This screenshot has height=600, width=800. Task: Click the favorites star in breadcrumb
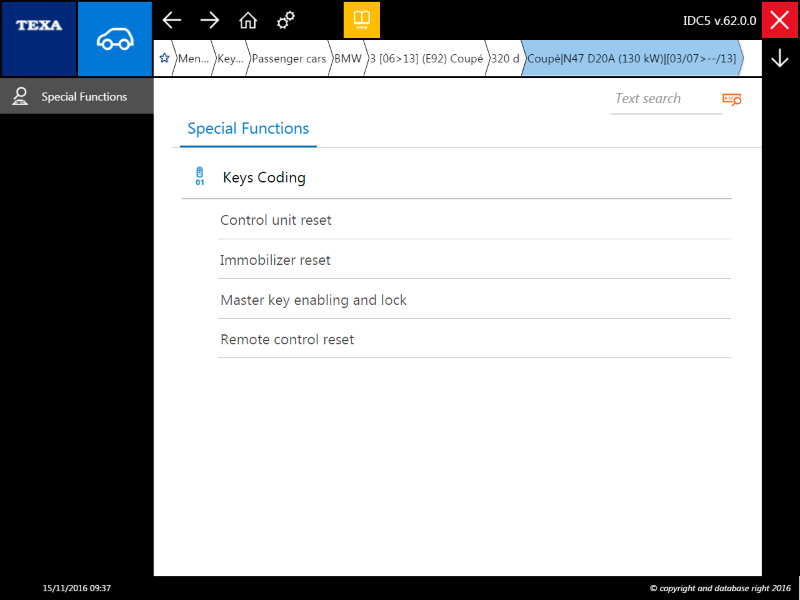coord(164,58)
